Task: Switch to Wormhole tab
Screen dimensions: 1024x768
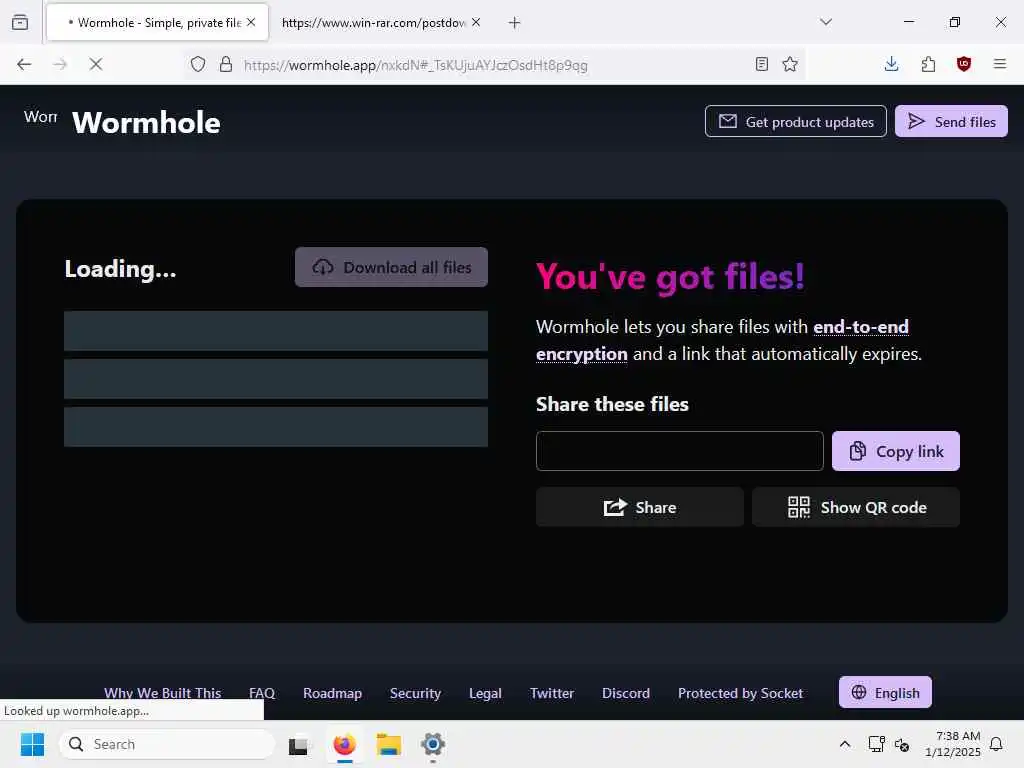Action: (x=157, y=22)
